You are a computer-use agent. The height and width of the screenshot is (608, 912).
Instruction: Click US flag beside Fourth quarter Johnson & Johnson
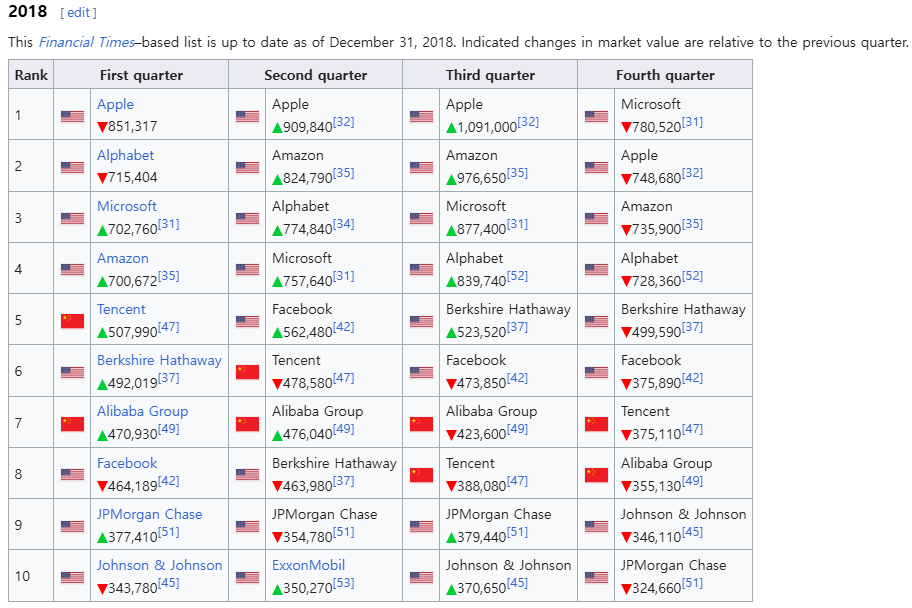click(596, 526)
